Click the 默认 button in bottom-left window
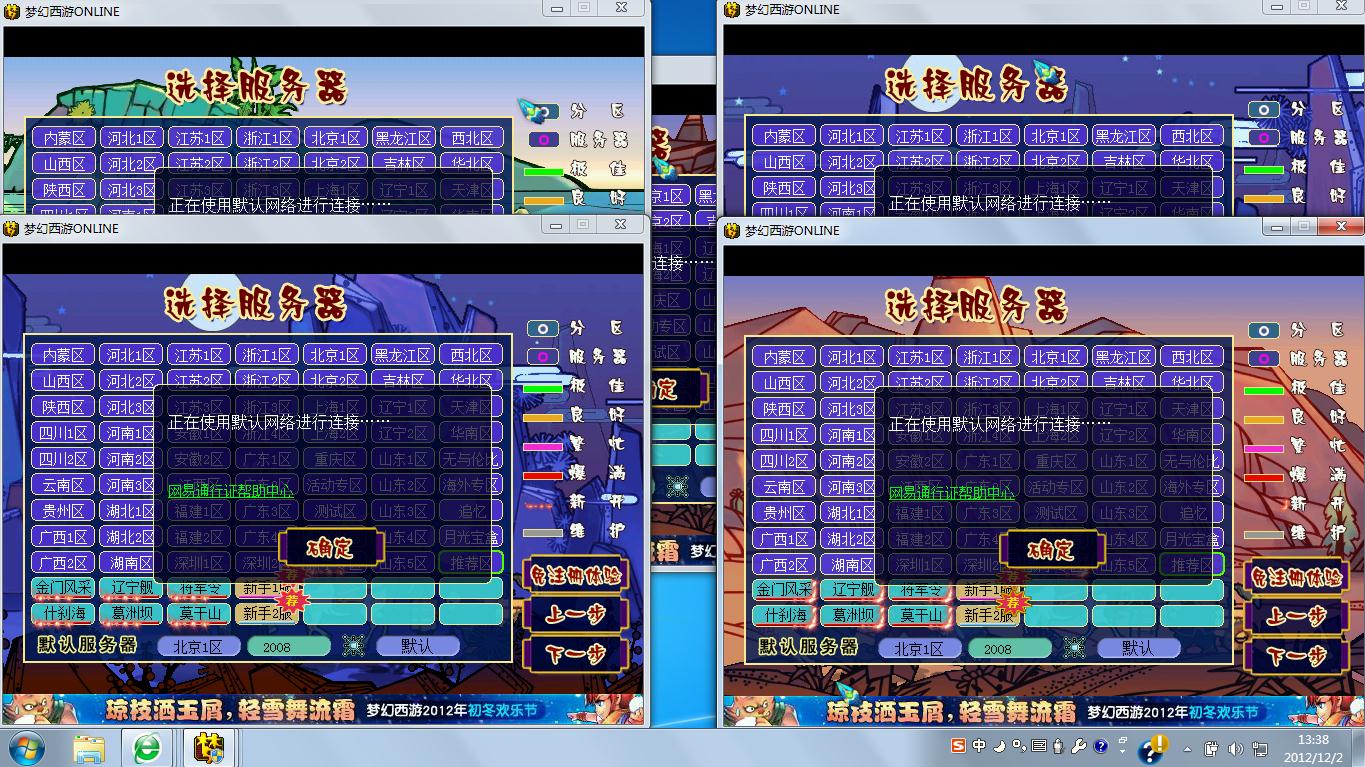This screenshot has height=767, width=1365. 417,646
